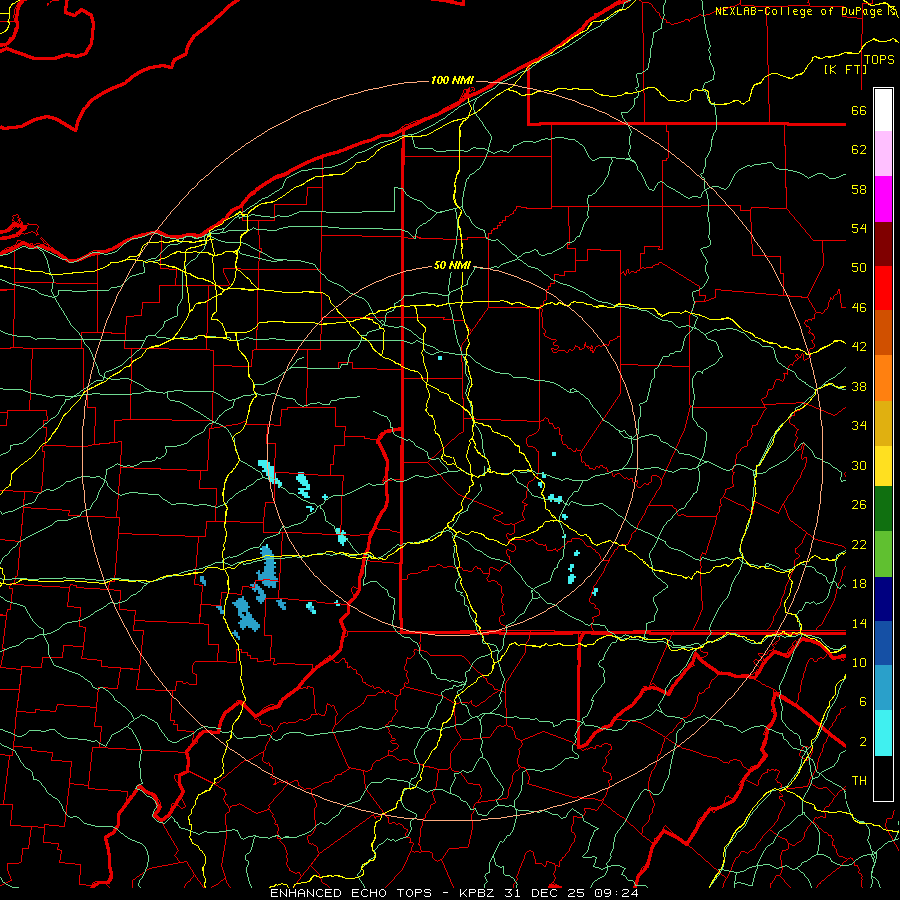Screen dimensions: 900x900
Task: Select the bright red swatch in the color scale
Action: [x=883, y=288]
